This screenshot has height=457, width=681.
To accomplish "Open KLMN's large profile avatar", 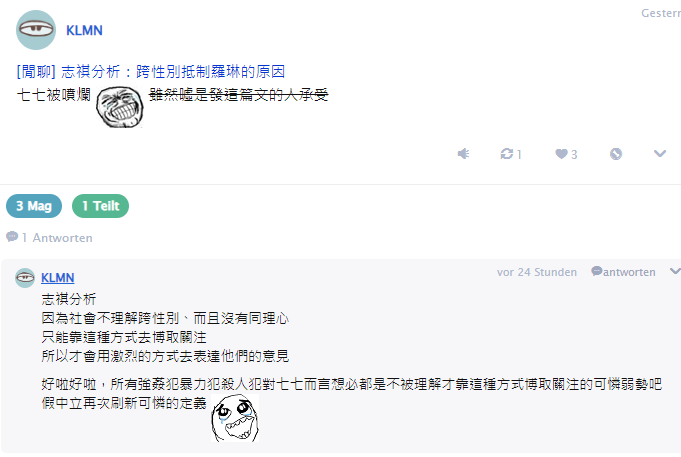I will coord(36,30).
